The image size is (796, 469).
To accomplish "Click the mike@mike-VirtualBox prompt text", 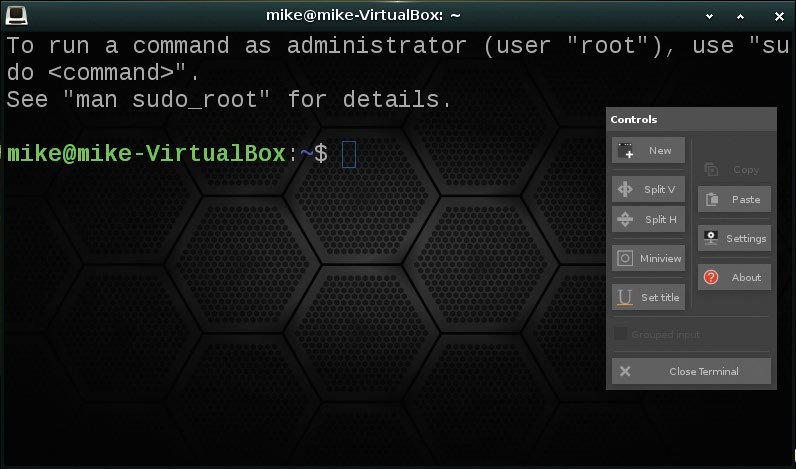I will pos(146,154).
